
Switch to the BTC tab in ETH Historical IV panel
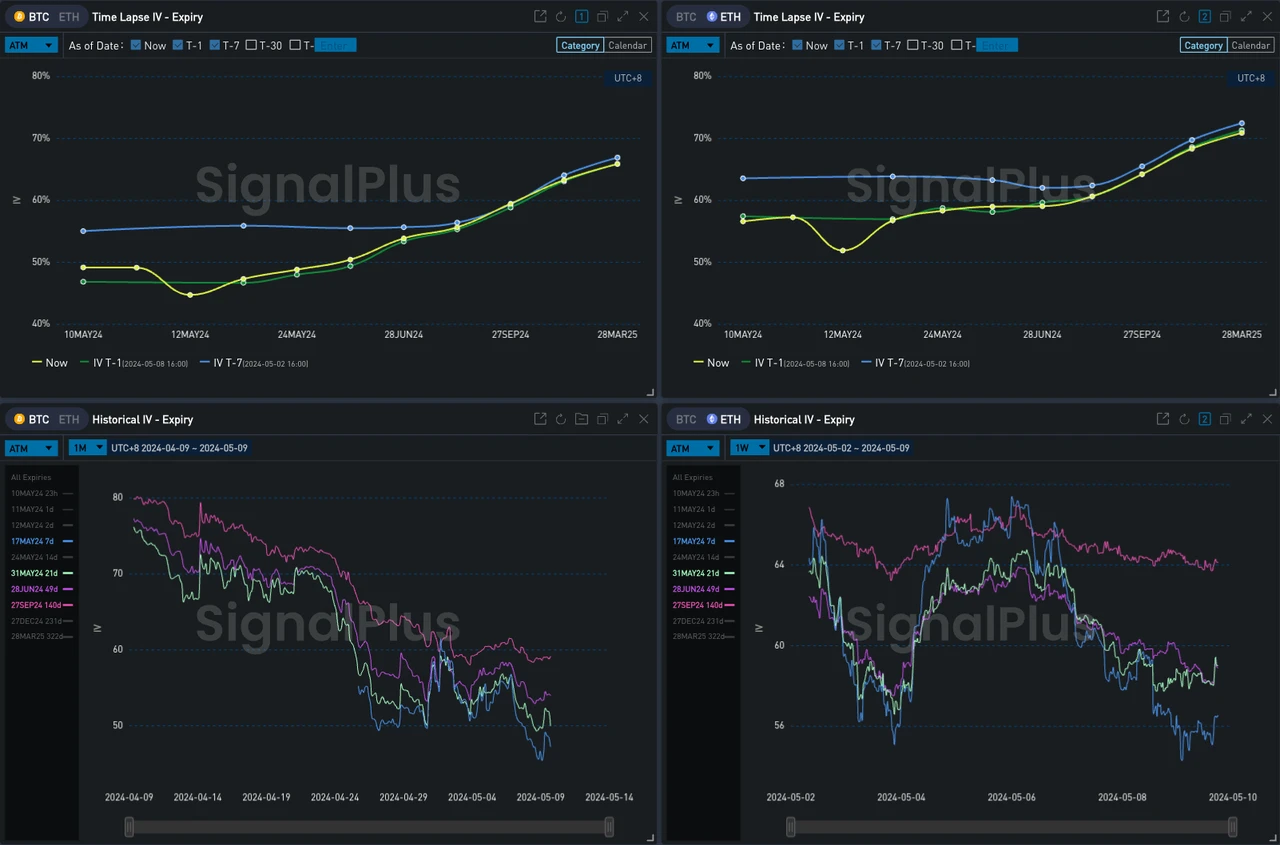point(686,419)
